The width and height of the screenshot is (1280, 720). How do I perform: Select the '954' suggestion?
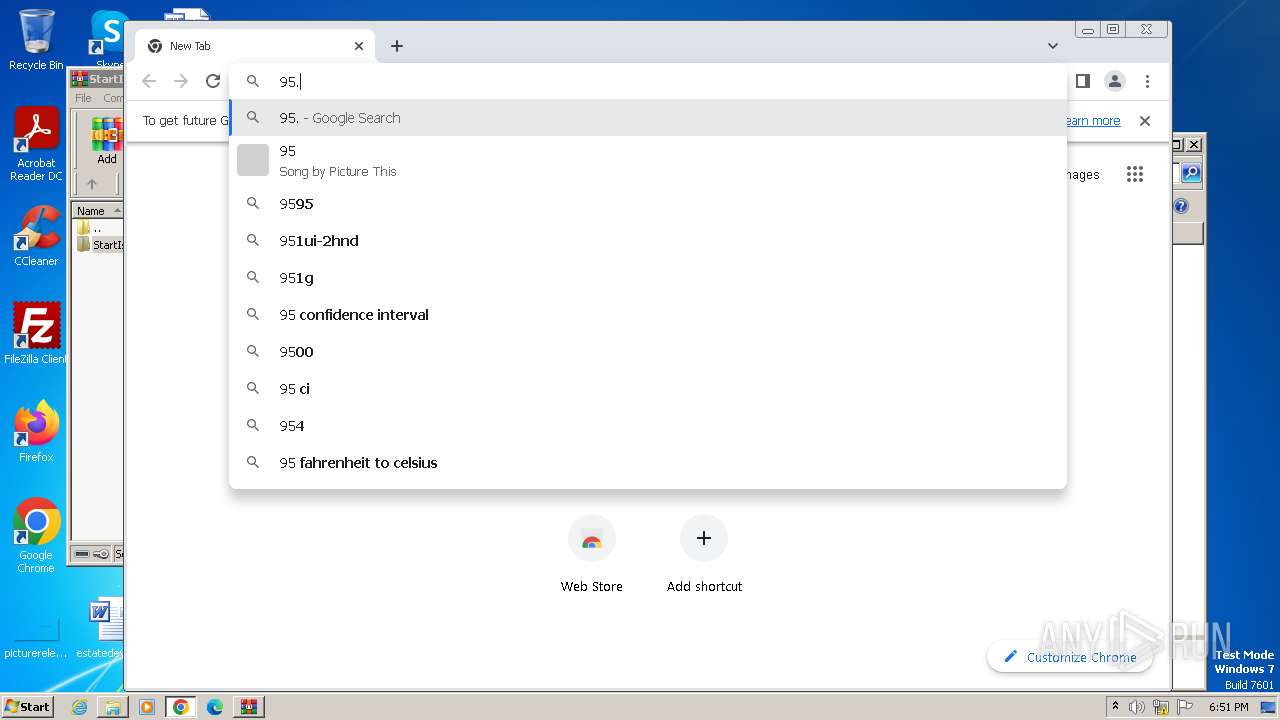(648, 426)
